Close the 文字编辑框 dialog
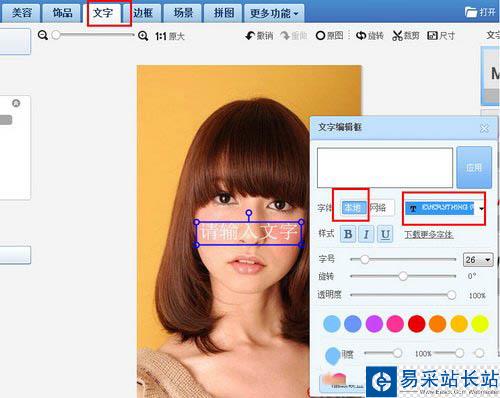 [484, 128]
